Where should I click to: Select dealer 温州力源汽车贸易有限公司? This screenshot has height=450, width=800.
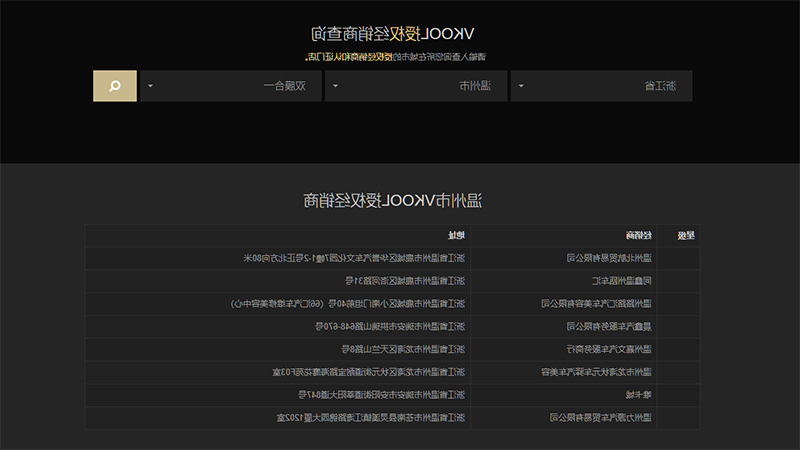point(601,417)
